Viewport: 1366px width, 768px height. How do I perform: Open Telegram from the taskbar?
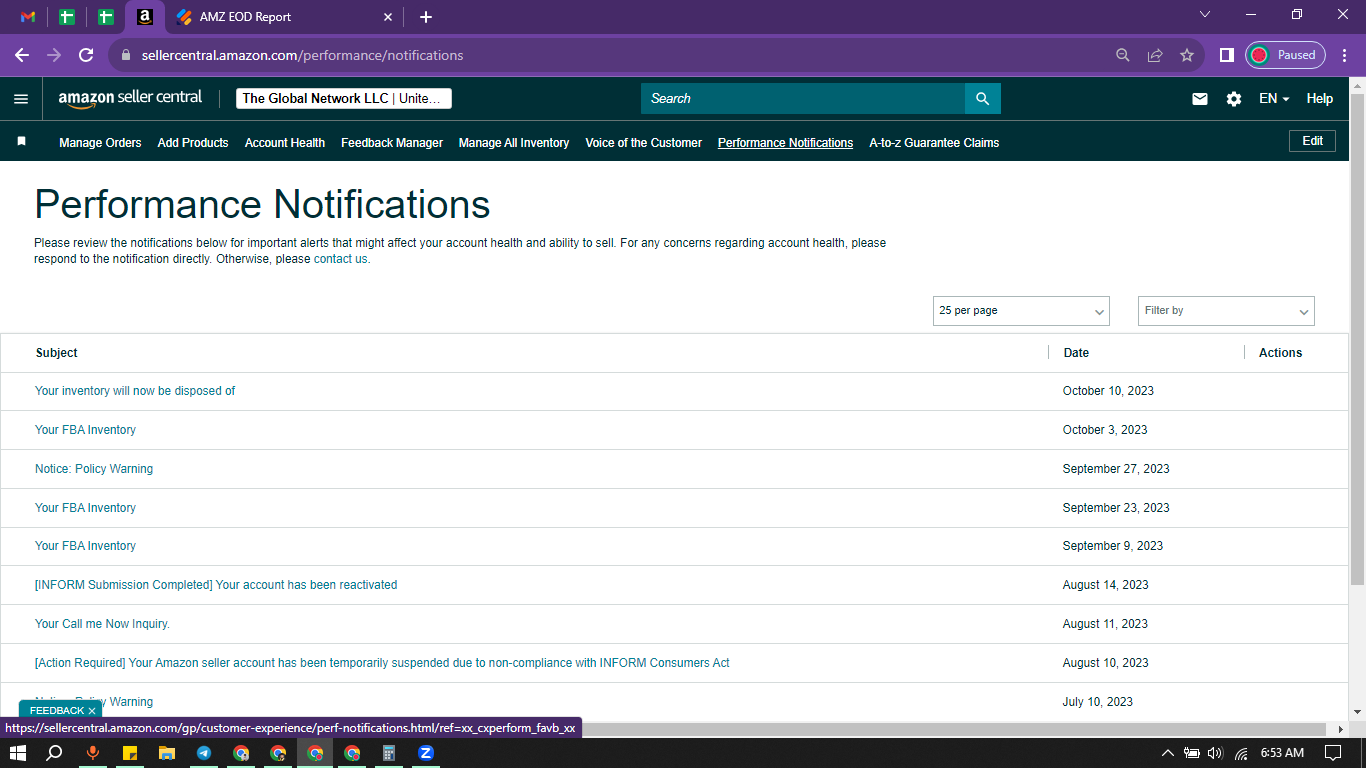point(204,753)
